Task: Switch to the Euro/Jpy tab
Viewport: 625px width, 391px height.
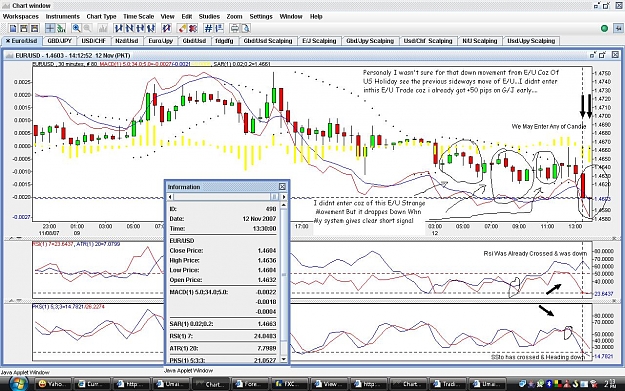Action: (161, 41)
